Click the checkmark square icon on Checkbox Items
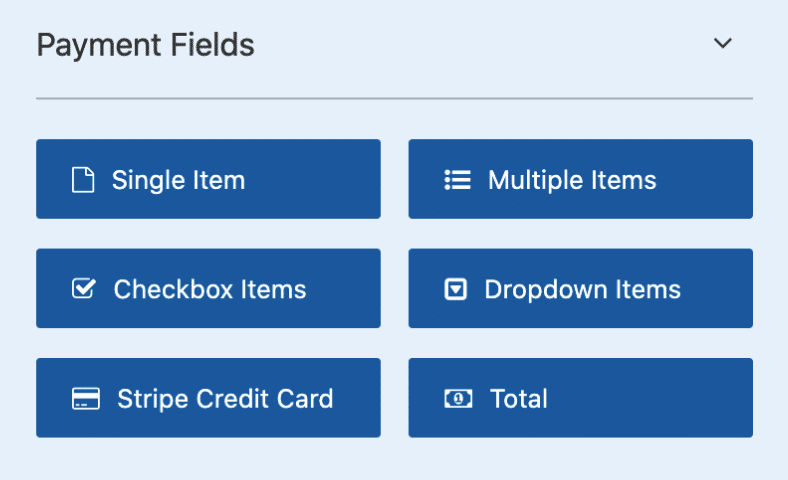 tap(83, 289)
